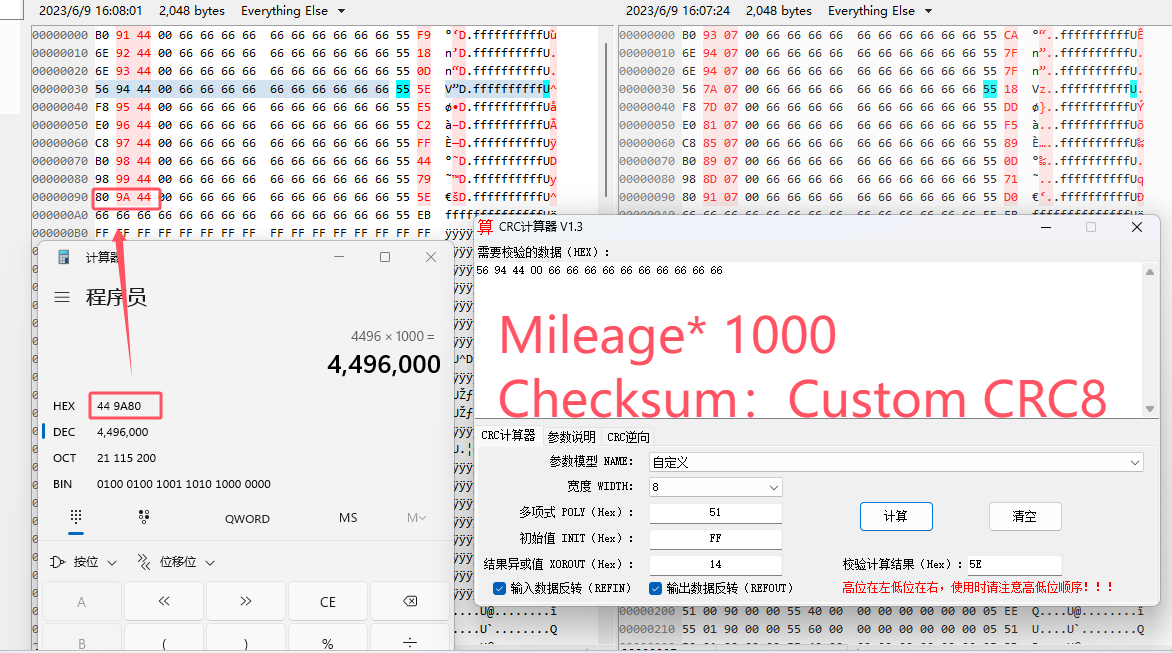Uncheck the REFIN input reflection checkbox

tap(499, 589)
